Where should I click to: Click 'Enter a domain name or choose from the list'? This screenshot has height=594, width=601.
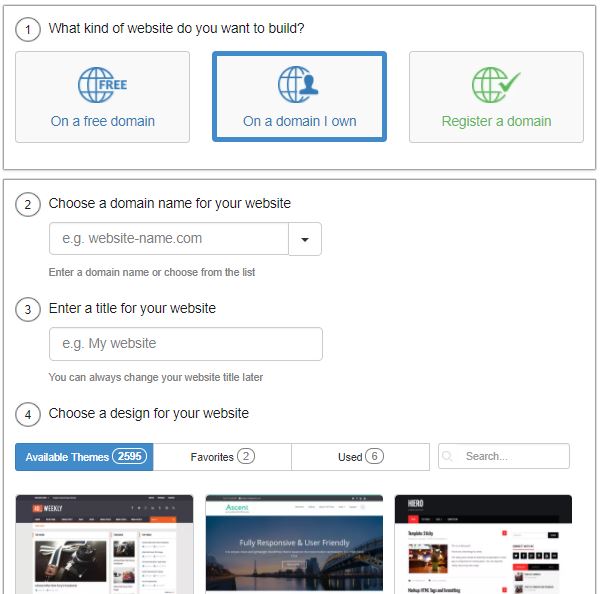tap(152, 272)
